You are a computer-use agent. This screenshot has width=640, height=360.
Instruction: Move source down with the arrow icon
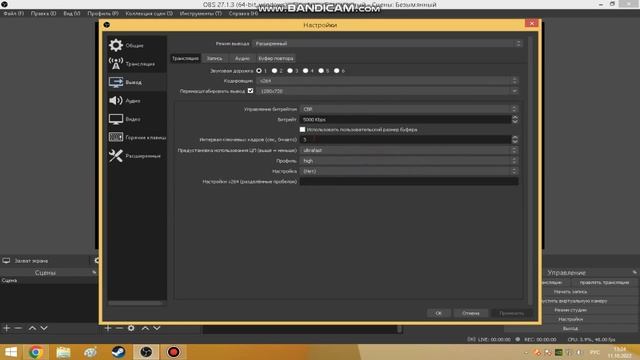(x=157, y=328)
